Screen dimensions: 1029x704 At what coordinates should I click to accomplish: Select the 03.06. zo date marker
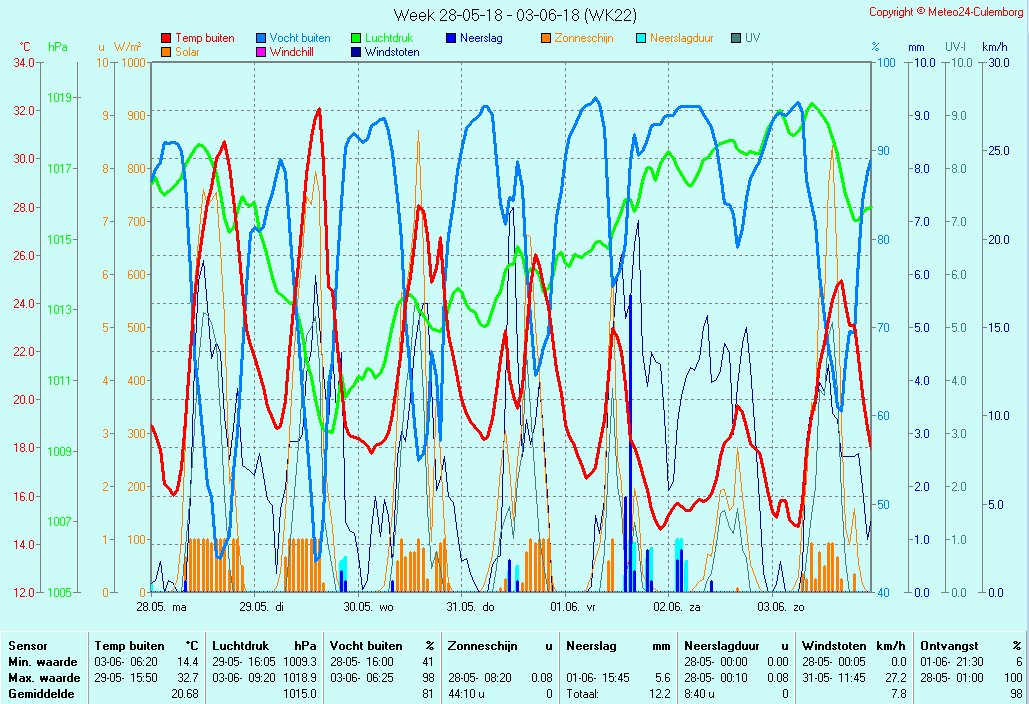pos(780,606)
